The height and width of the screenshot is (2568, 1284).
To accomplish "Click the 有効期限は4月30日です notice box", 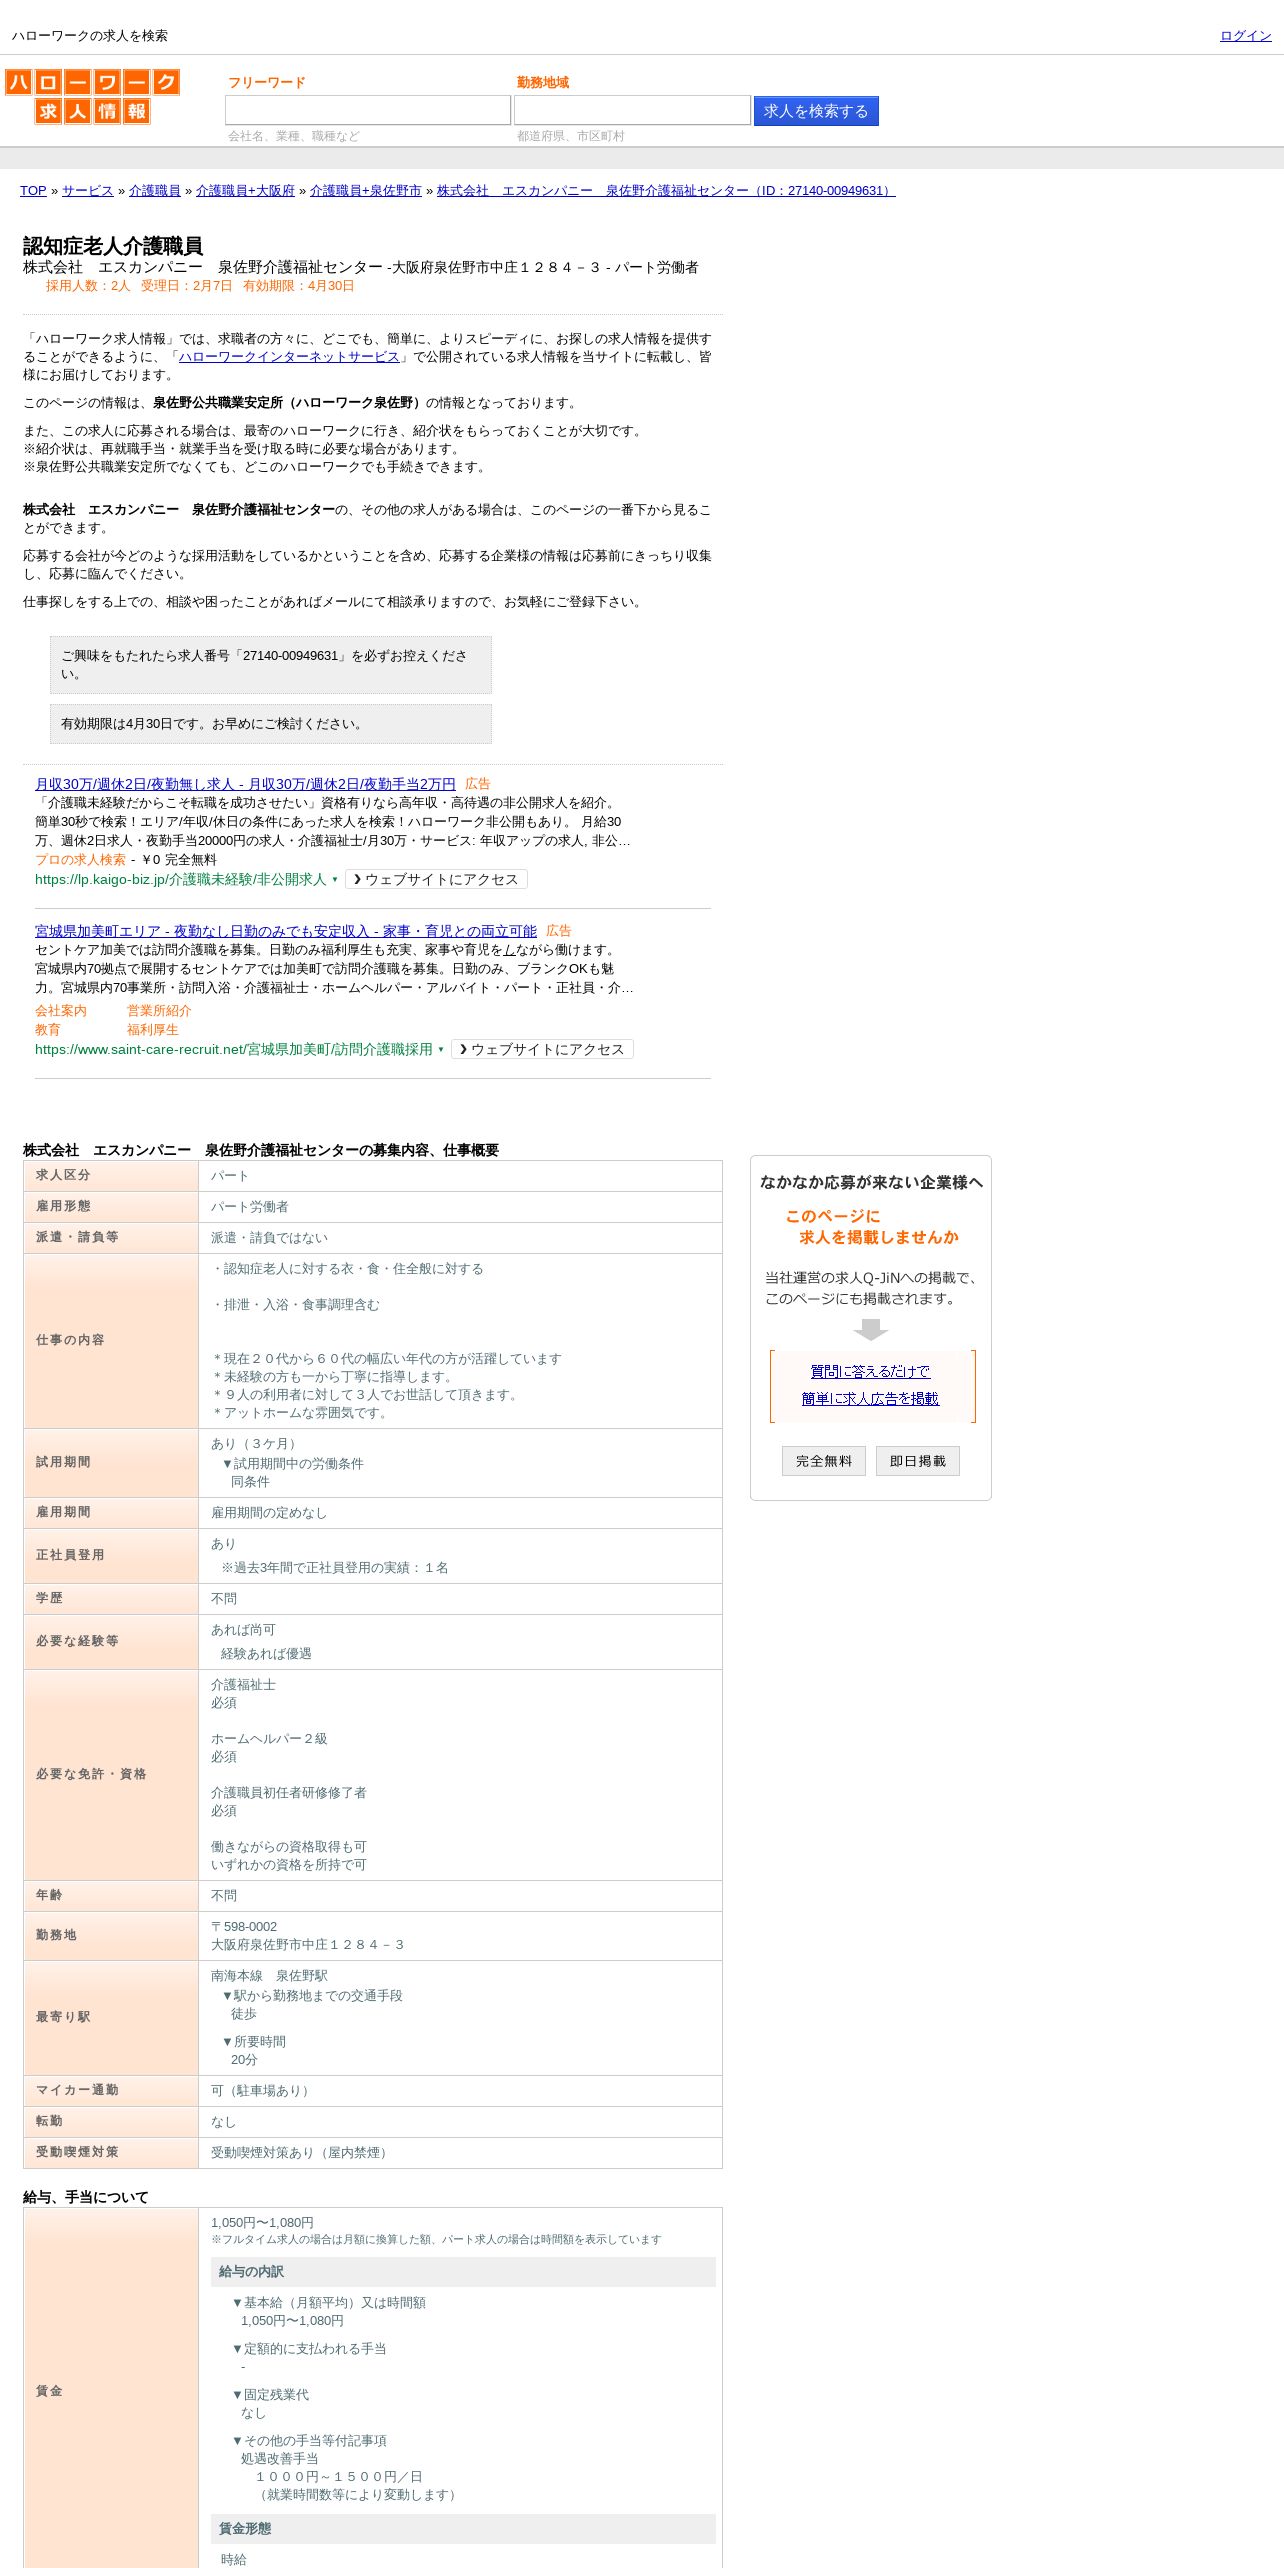I will (271, 724).
